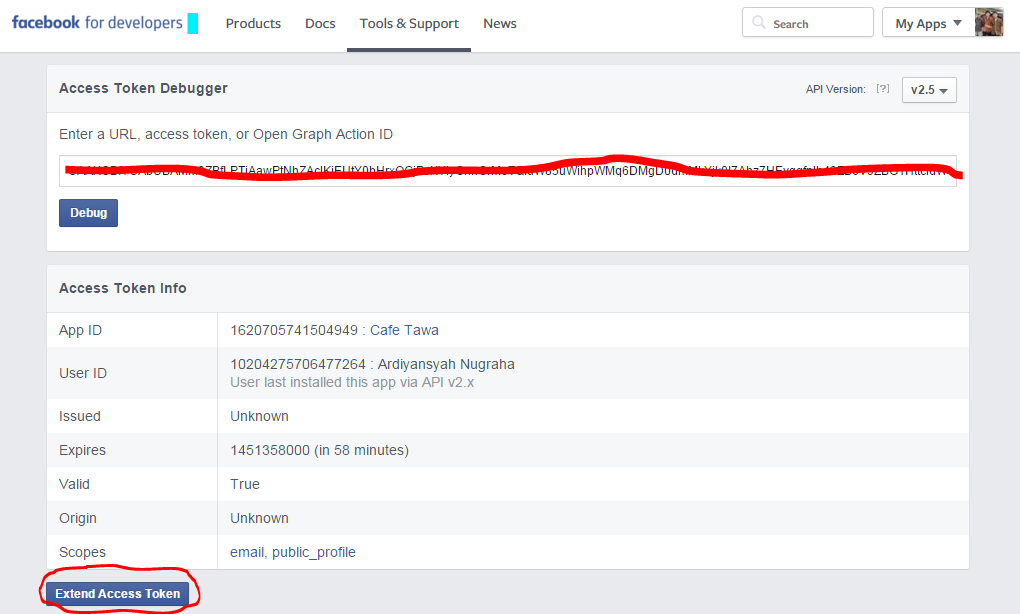Click the Scopes row label

pyautogui.click(x=82, y=552)
